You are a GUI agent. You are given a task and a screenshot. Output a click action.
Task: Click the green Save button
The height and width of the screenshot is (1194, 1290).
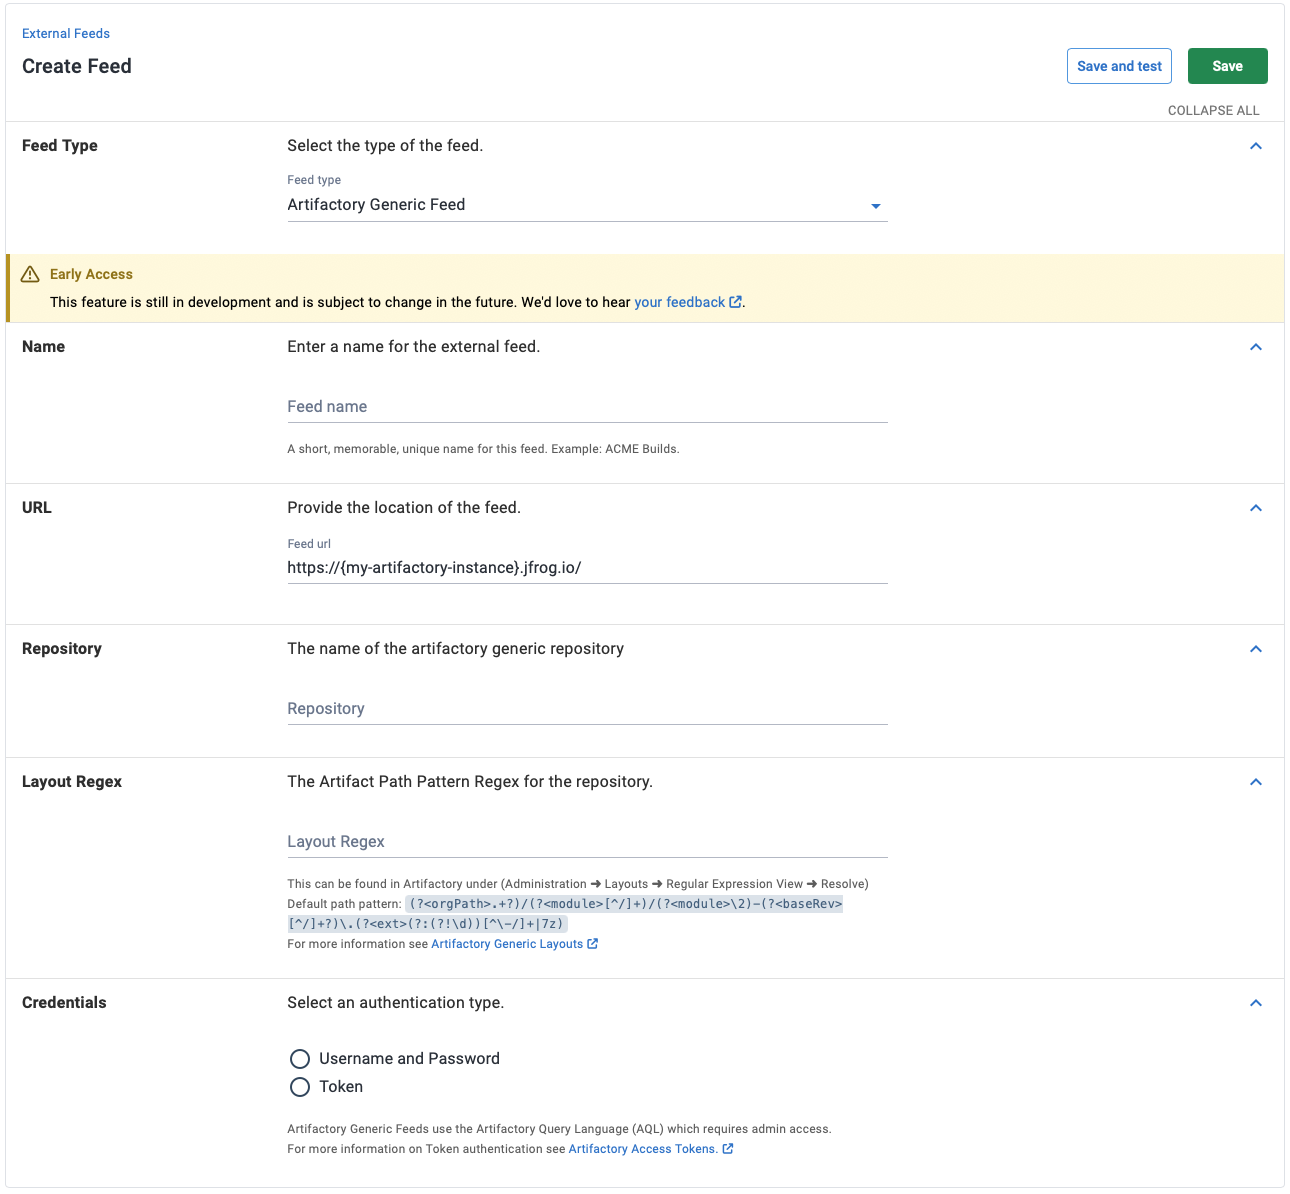(1227, 66)
